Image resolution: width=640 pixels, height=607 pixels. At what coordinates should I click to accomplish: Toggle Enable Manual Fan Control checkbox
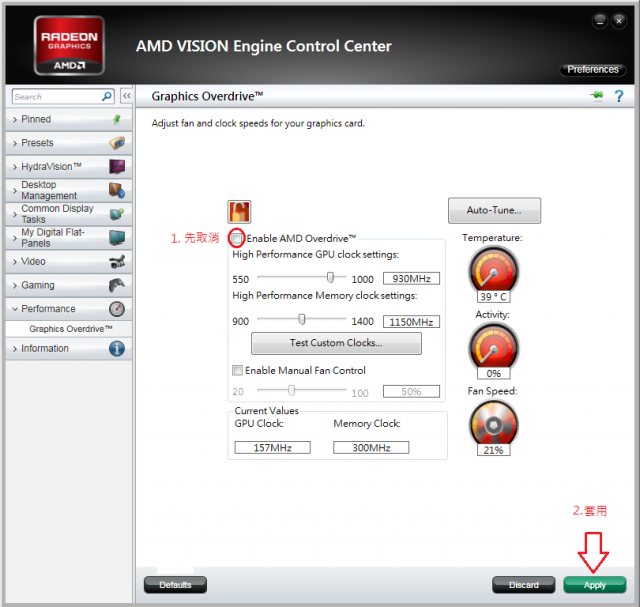click(237, 370)
